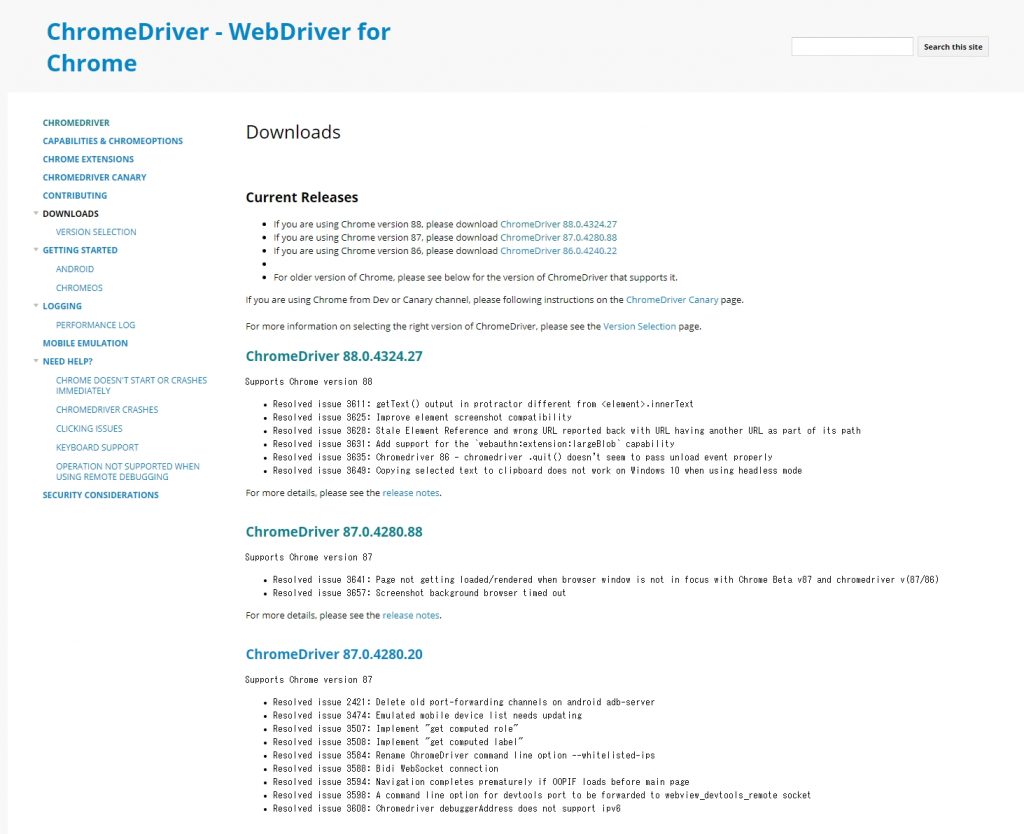Click the Current Releases heading
This screenshot has height=834, width=1024.
point(302,197)
